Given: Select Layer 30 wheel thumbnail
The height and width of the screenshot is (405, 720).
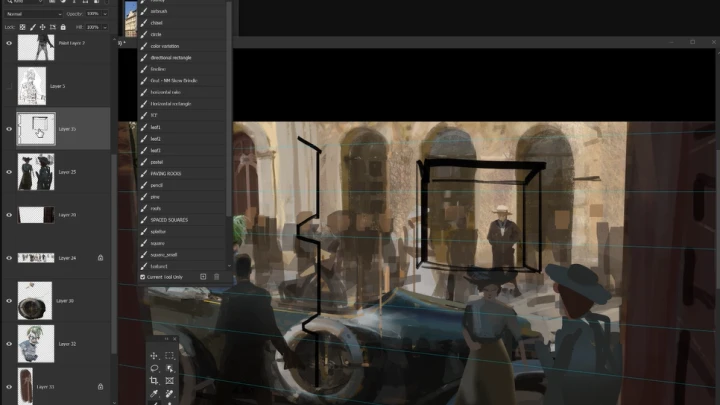Looking at the screenshot, I should 35,301.
